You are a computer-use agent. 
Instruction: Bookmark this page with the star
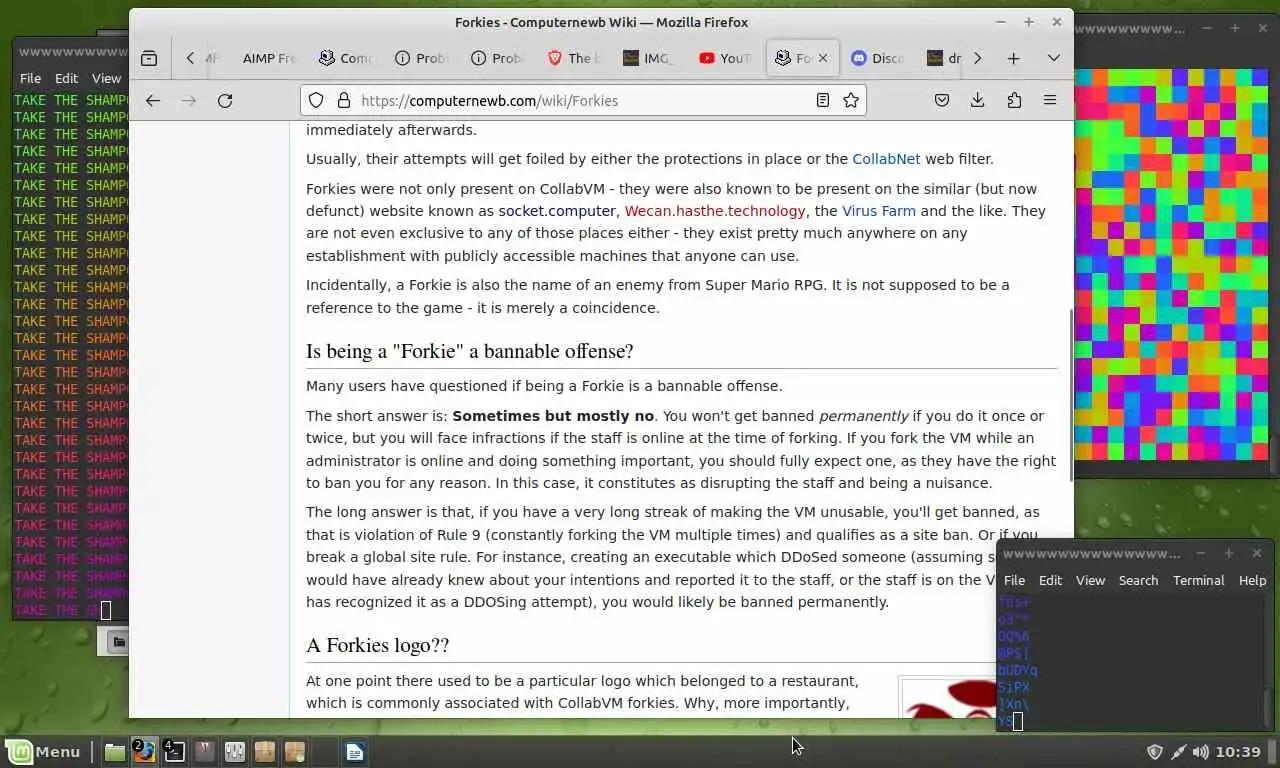pyautogui.click(x=851, y=100)
